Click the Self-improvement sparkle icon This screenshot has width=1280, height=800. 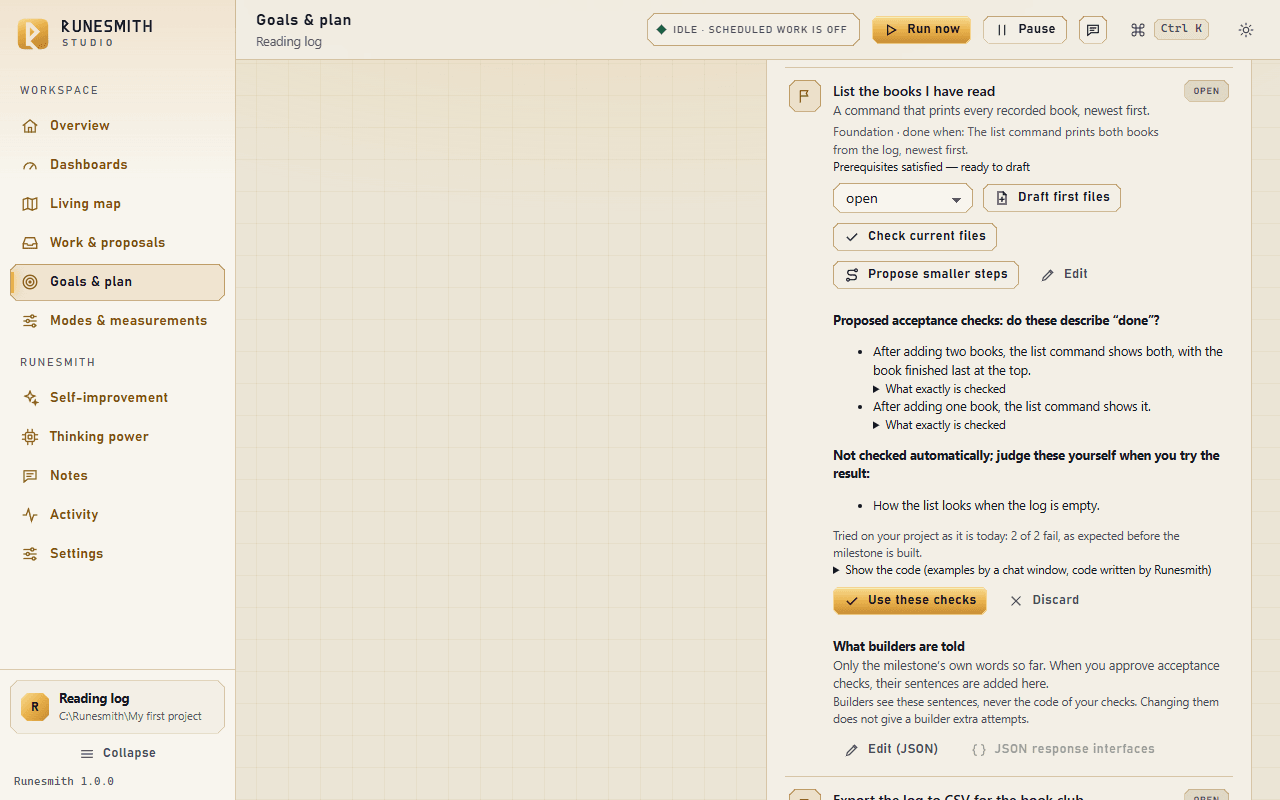(x=30, y=398)
